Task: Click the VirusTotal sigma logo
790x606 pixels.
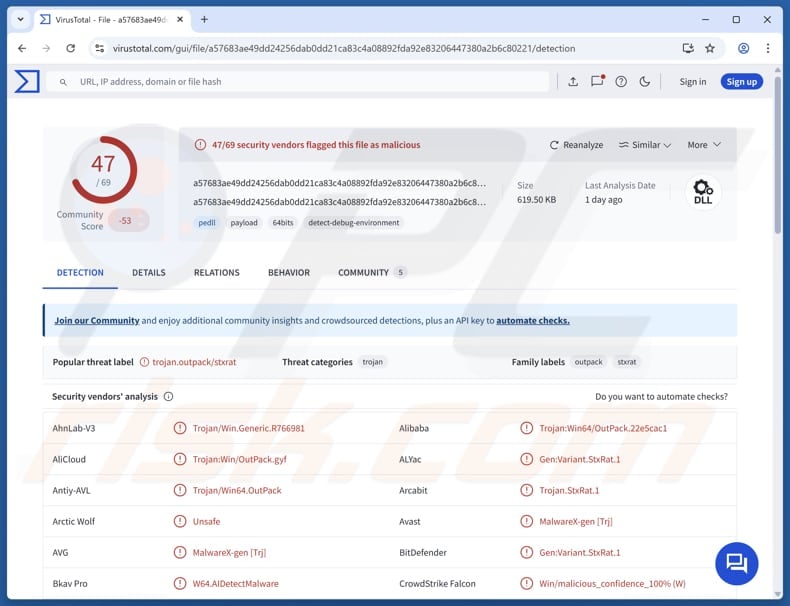Action: click(x=27, y=82)
